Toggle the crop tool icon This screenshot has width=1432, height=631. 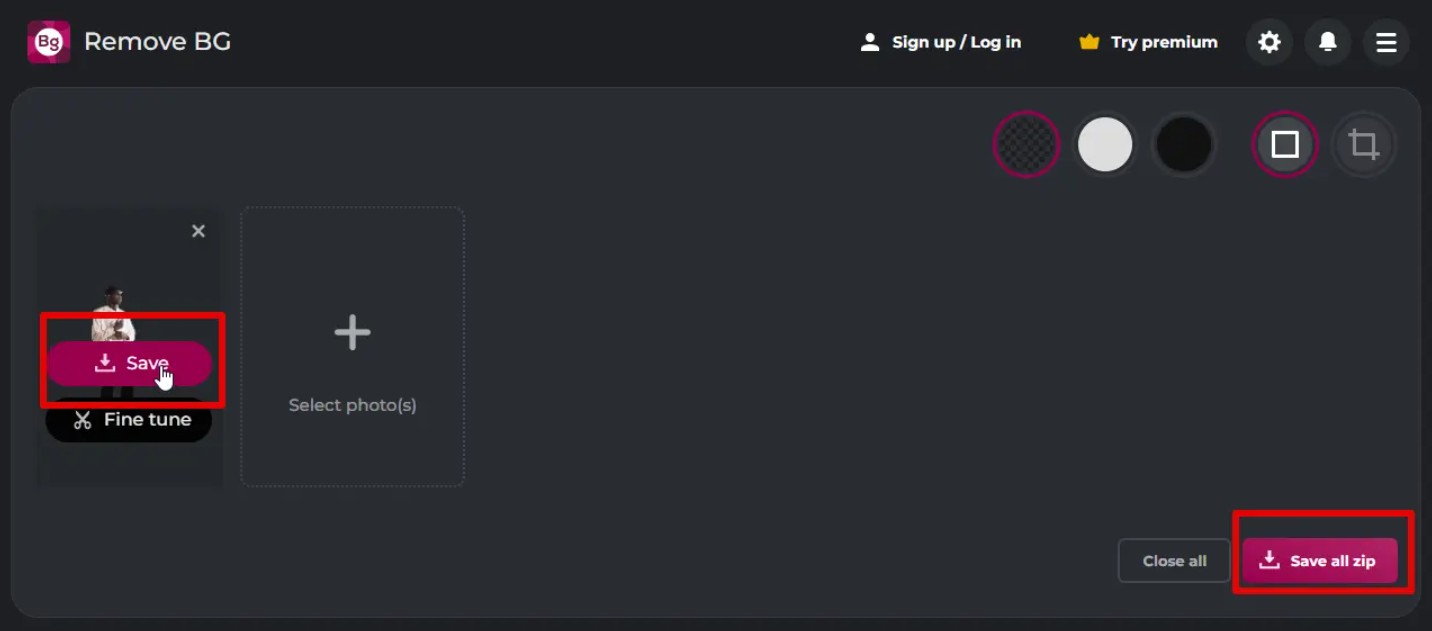pyautogui.click(x=1364, y=145)
